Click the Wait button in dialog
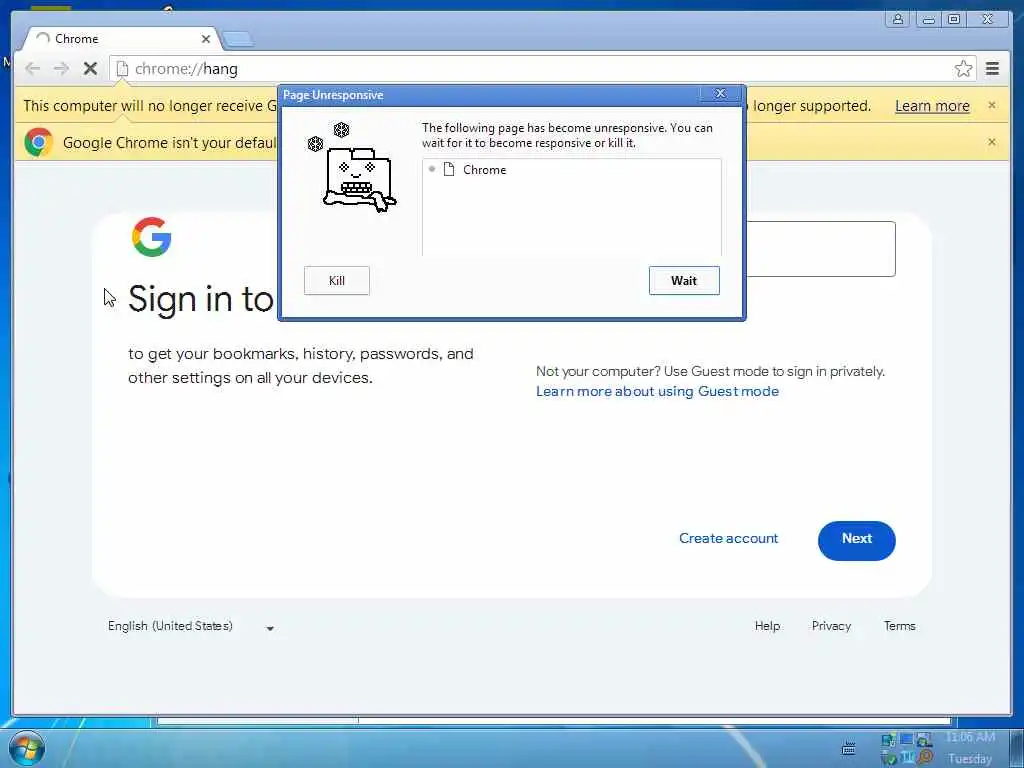Viewport: 1024px width, 768px height. tap(684, 281)
